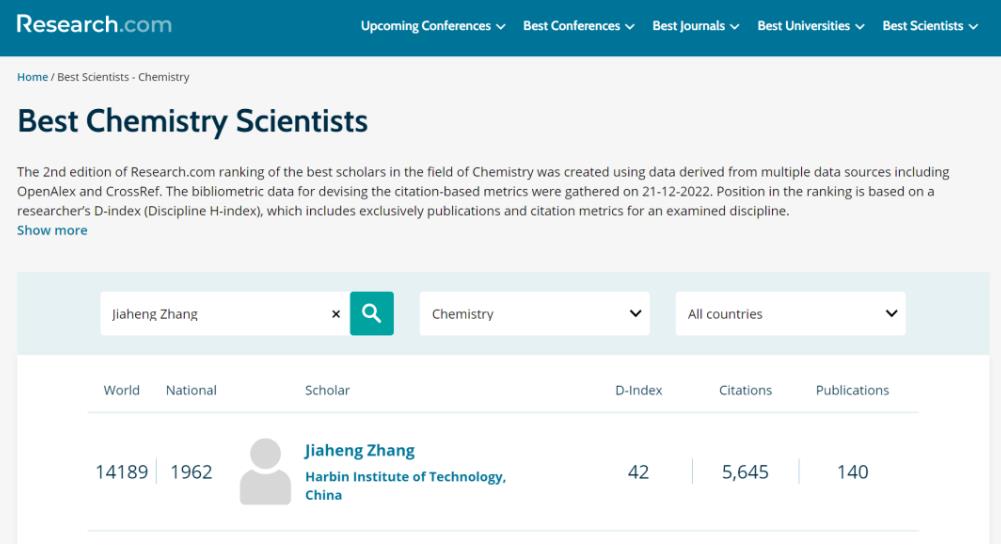Image resolution: width=1001 pixels, height=550 pixels.
Task: Open the Jiaheng Zhang scholar profile link
Action: pyautogui.click(x=359, y=450)
